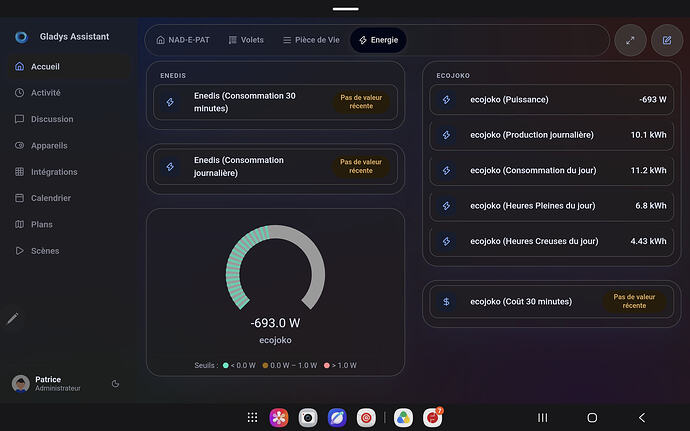Click the Patrice Administrateur profile name
Viewport: 690px width, 431px height.
[x=58, y=383]
